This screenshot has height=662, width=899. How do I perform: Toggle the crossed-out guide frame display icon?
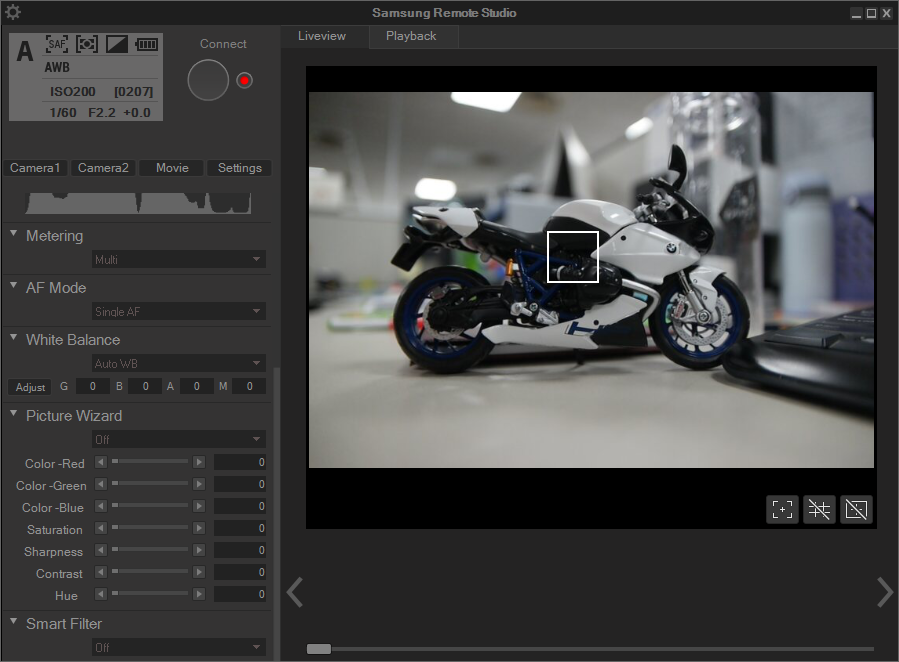(856, 509)
